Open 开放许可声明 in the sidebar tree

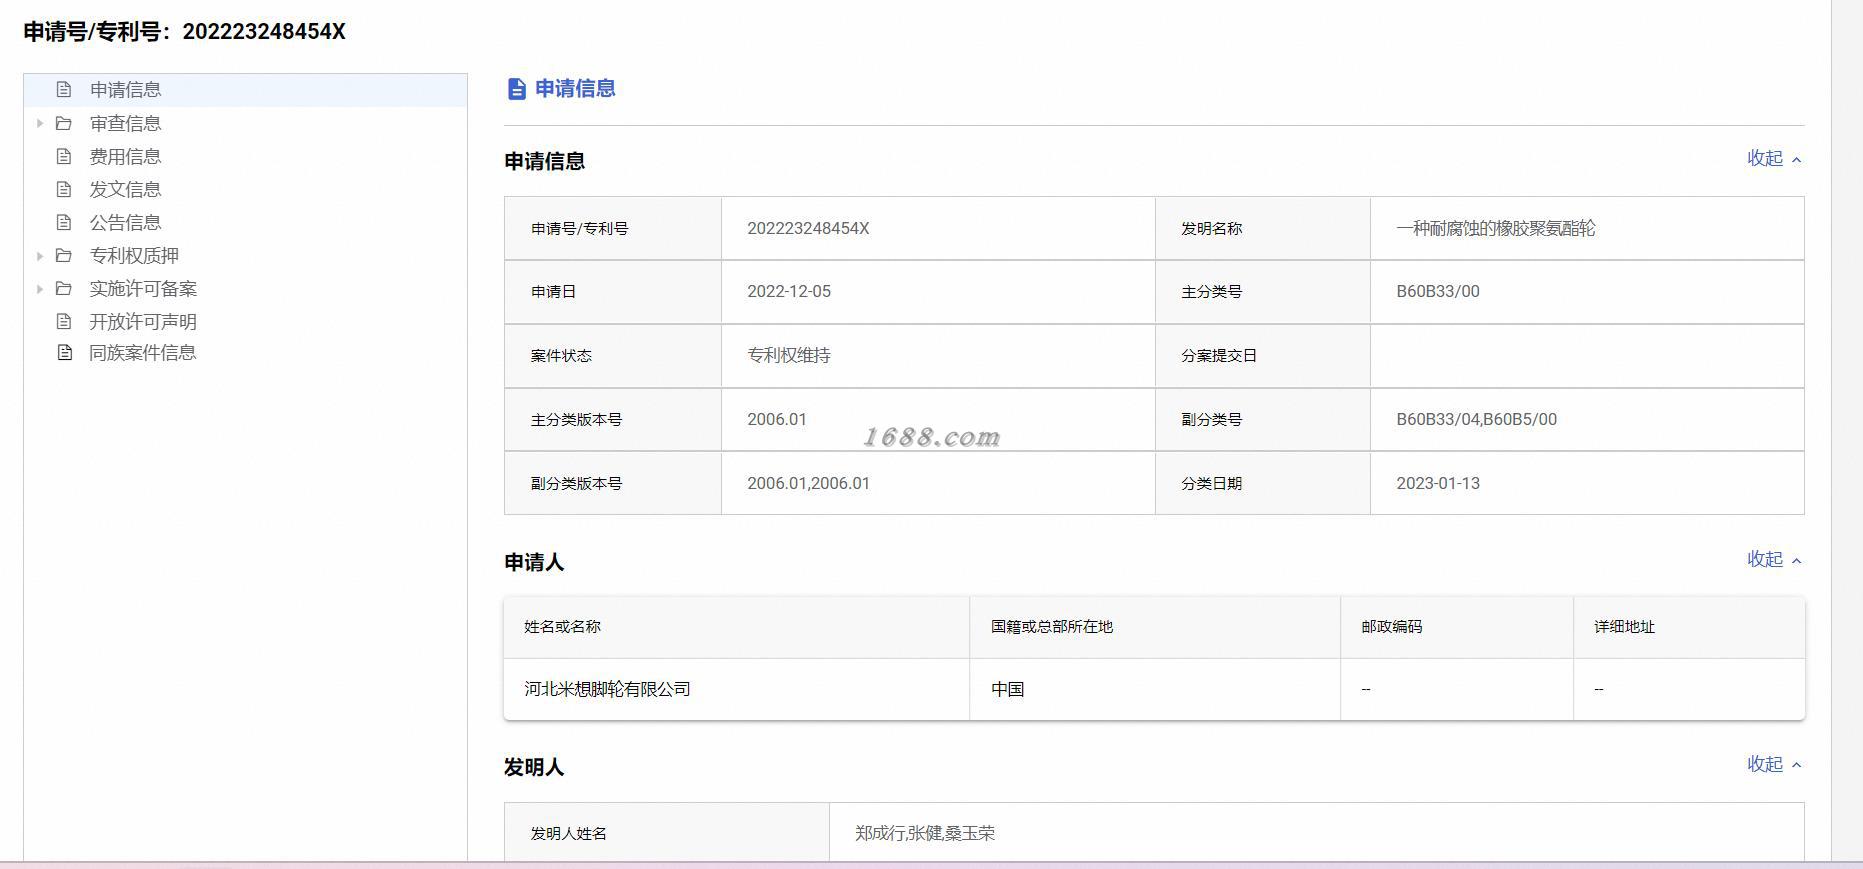coord(143,321)
